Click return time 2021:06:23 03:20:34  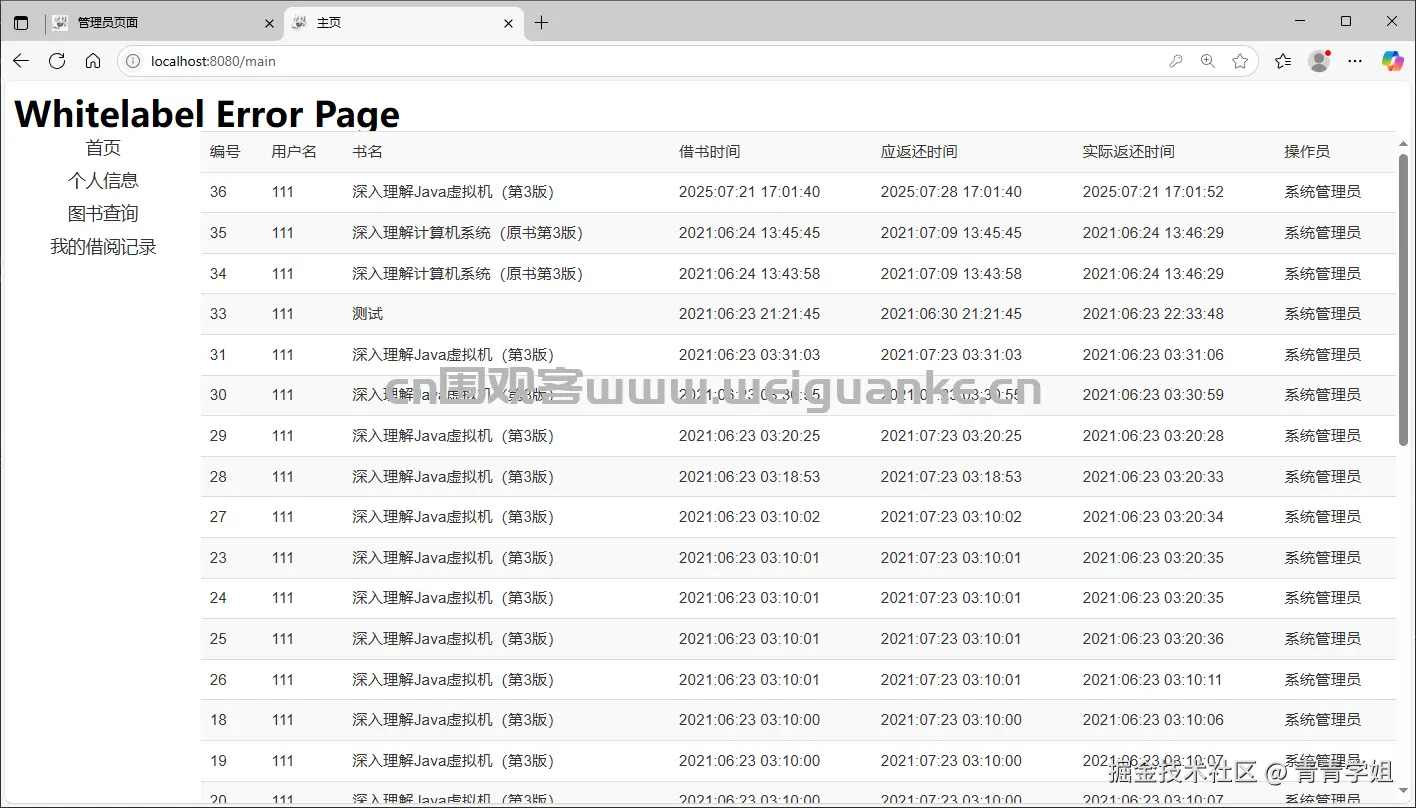click(x=1153, y=517)
